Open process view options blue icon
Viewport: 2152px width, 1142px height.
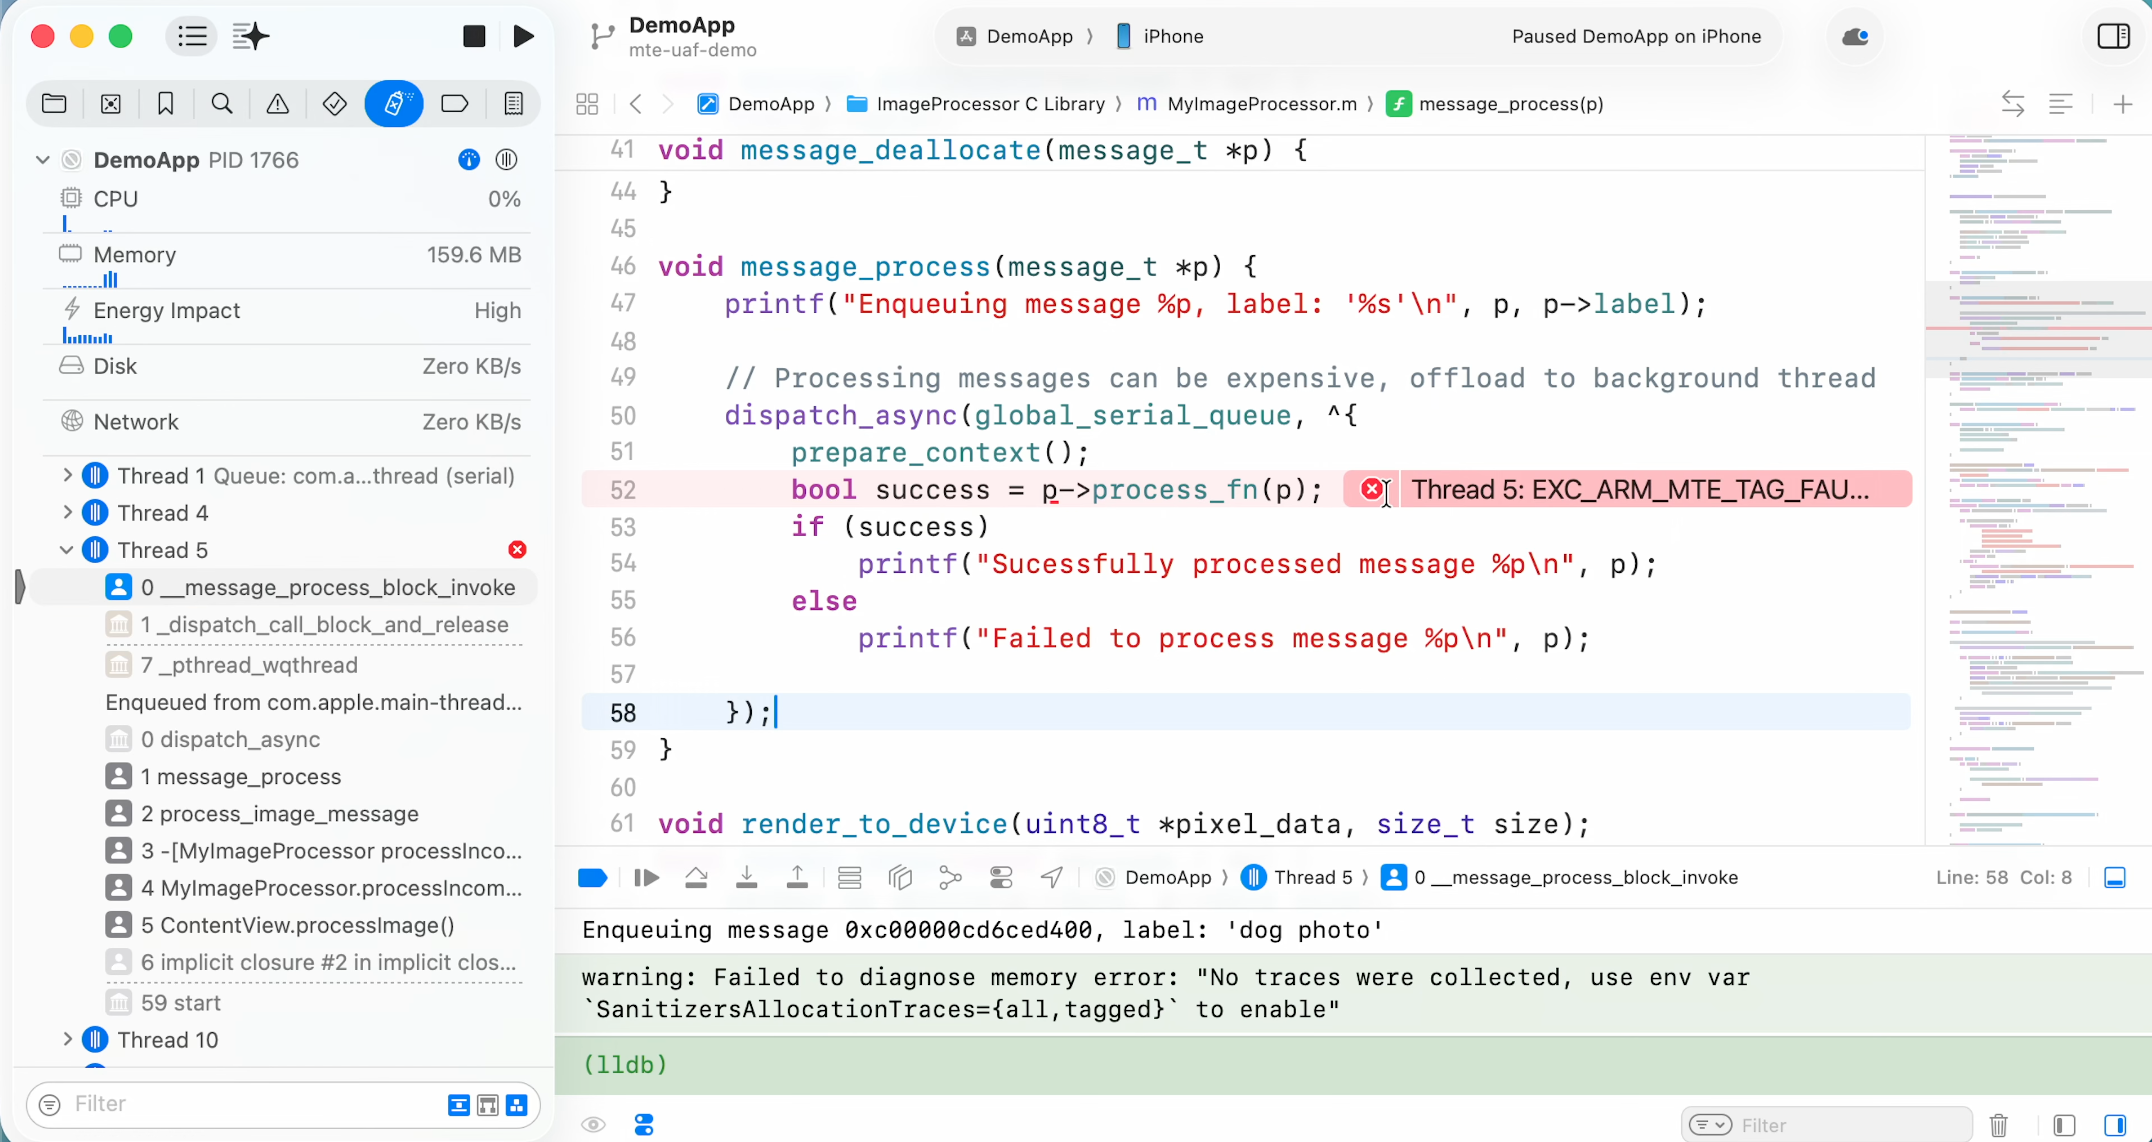(469, 160)
